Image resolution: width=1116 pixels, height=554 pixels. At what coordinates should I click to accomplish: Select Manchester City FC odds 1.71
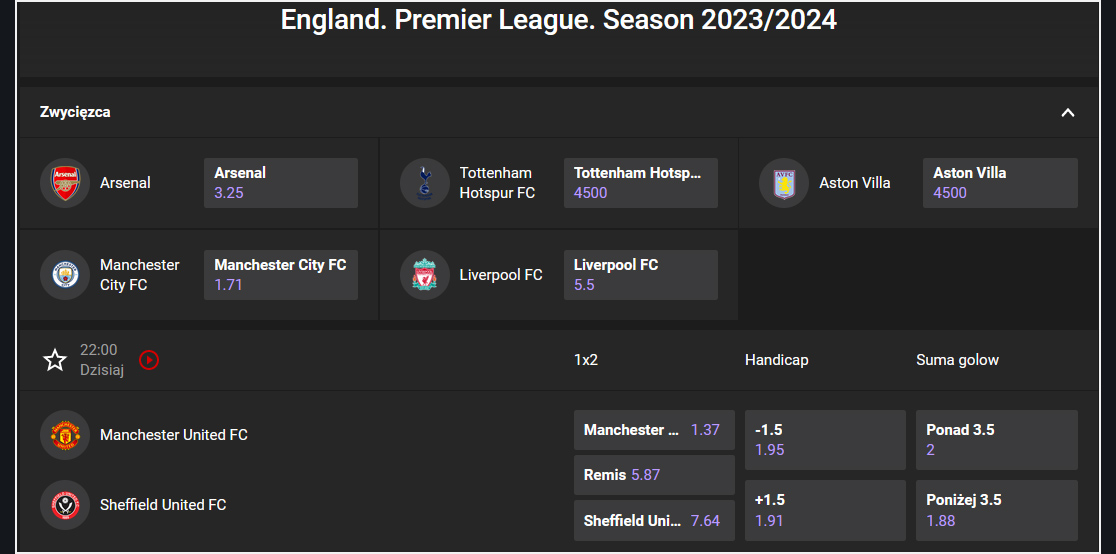pos(281,275)
